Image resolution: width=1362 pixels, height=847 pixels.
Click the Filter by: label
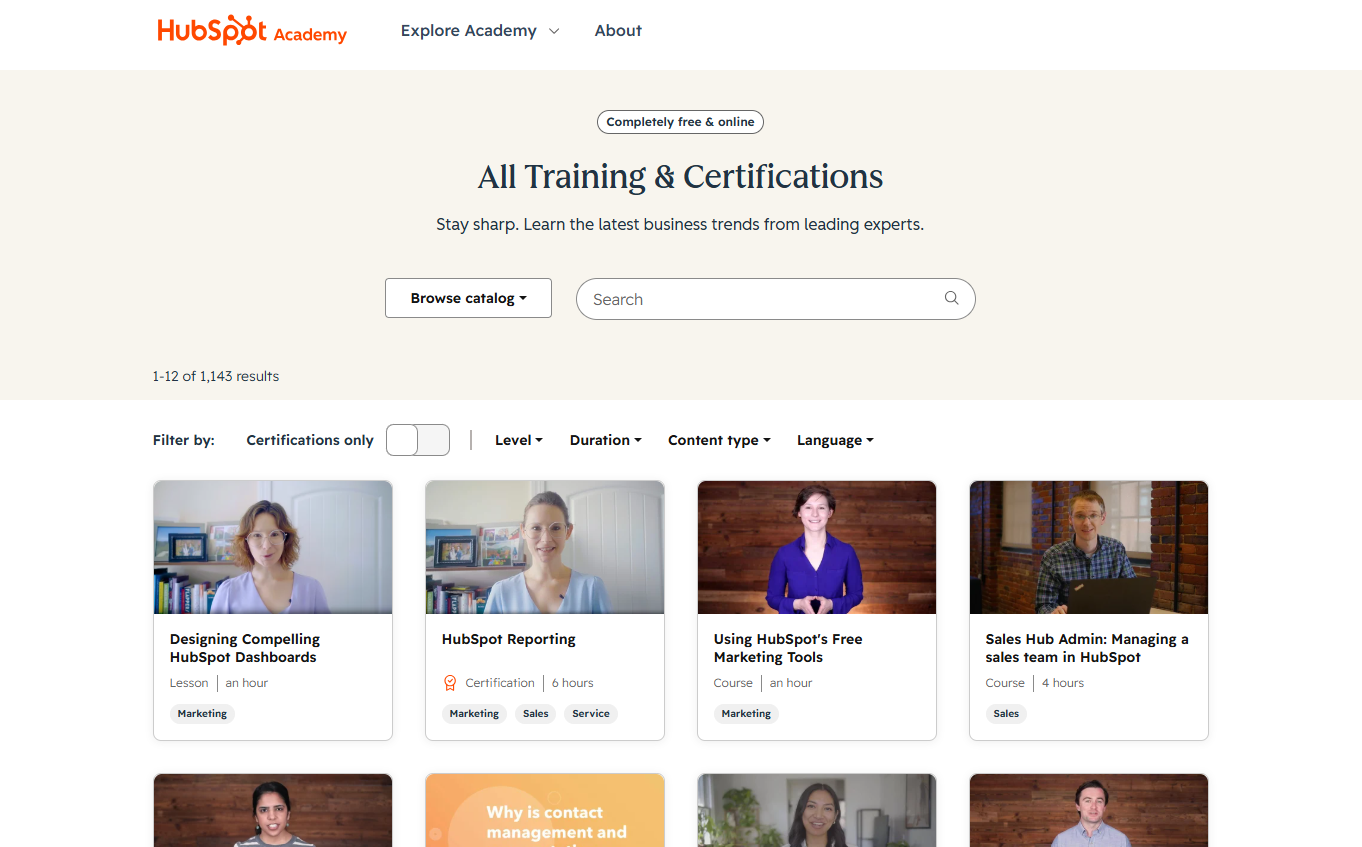pos(184,440)
